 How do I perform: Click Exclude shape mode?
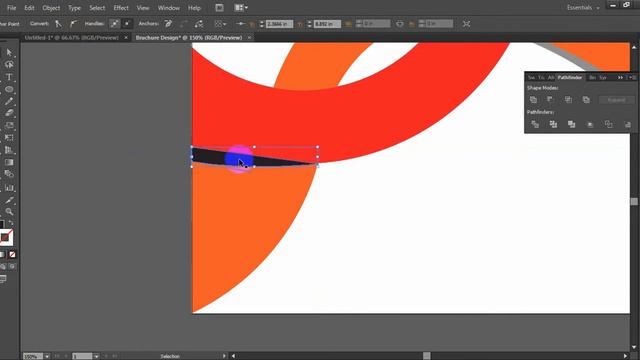[586, 100]
